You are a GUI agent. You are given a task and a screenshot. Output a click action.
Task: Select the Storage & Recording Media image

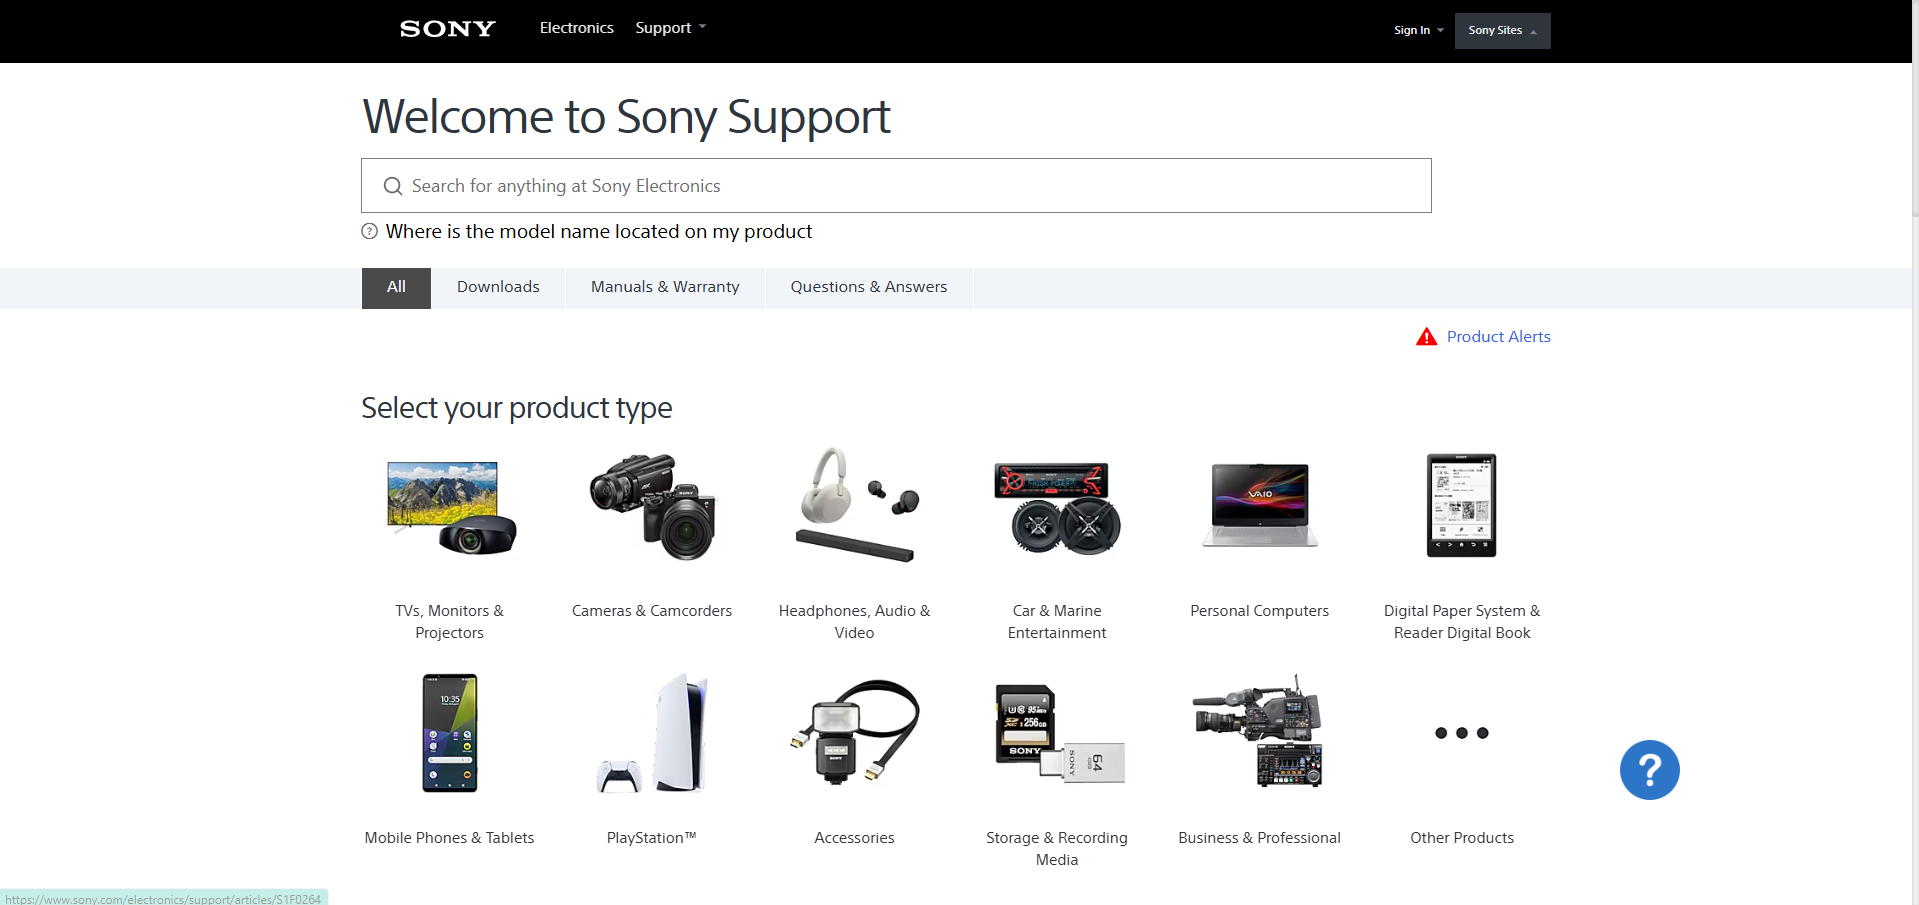[x=1060, y=733]
